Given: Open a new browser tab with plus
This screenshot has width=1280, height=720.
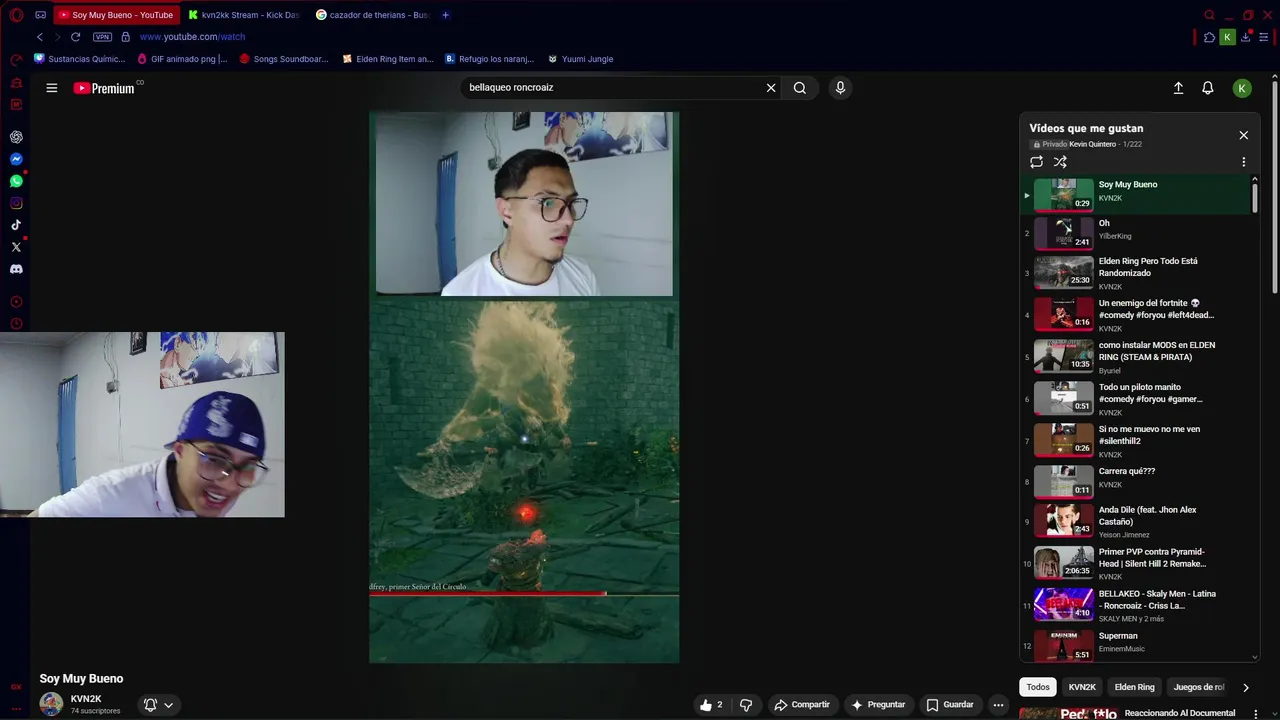Looking at the screenshot, I should 445,15.
